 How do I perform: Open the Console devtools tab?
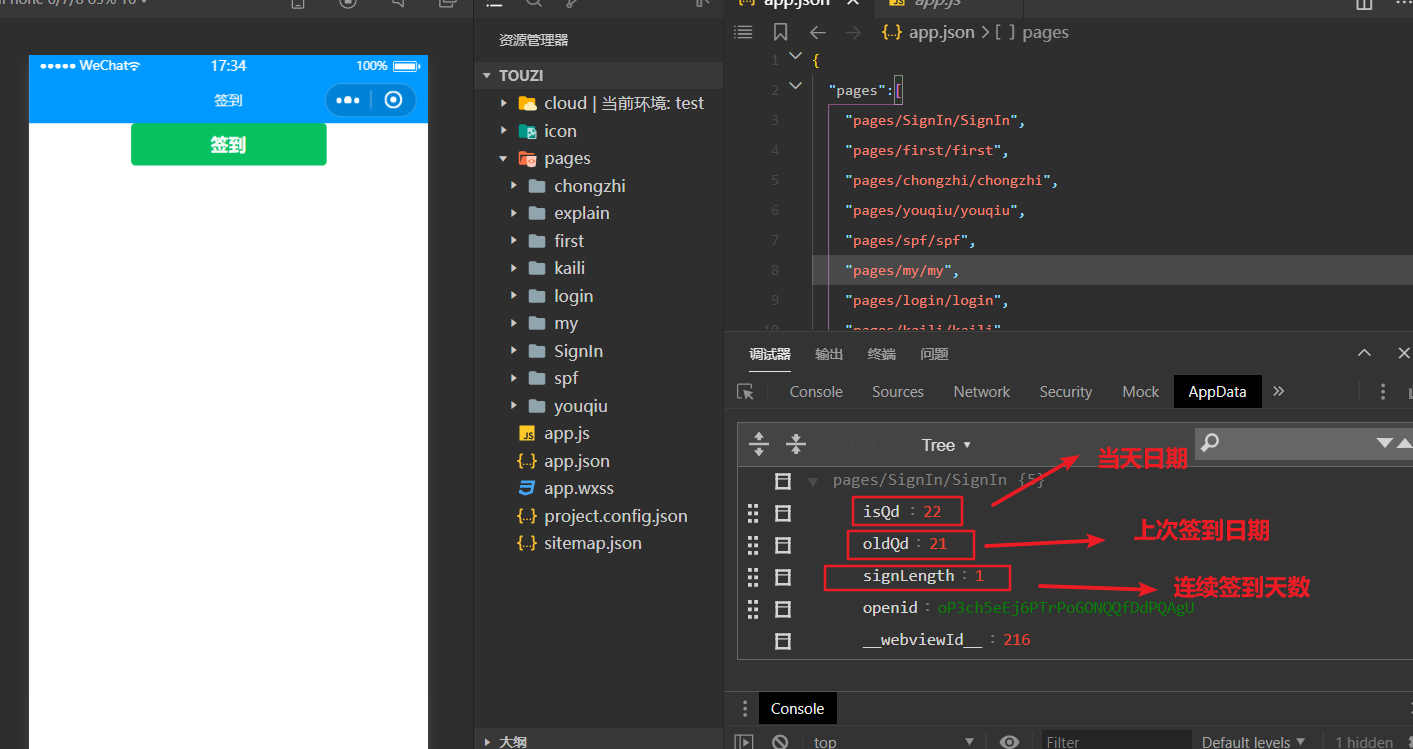pyautogui.click(x=816, y=392)
